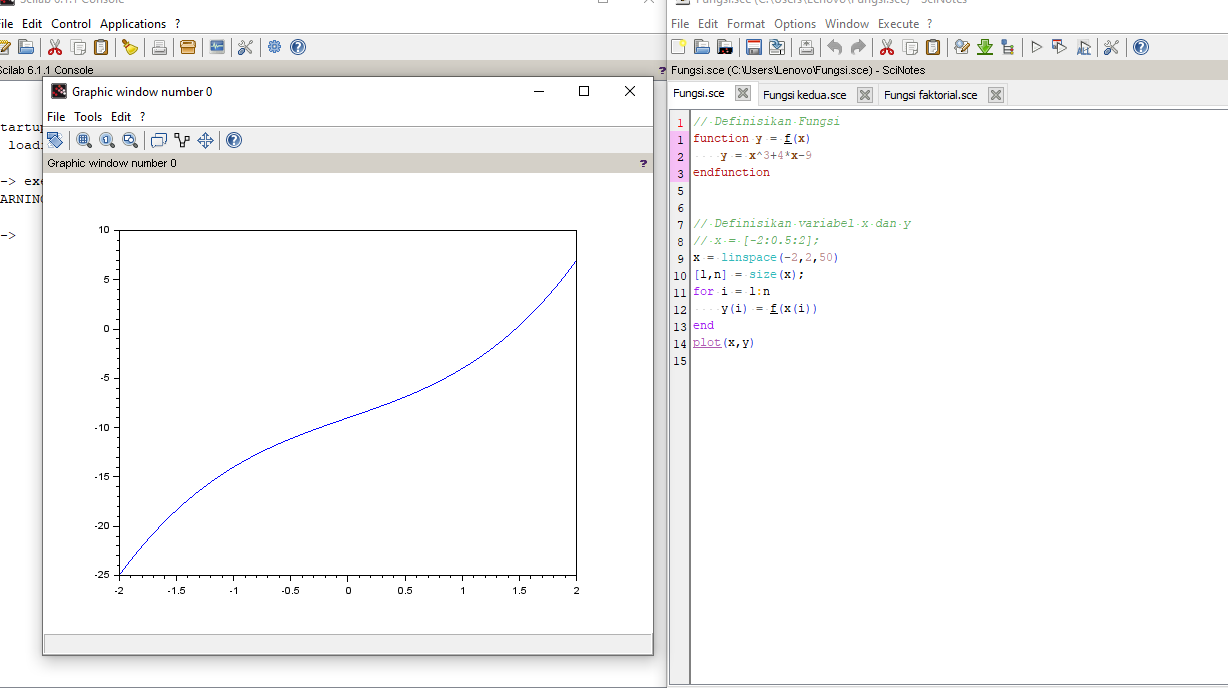Open console preferences tools icon

pyautogui.click(x=245, y=47)
